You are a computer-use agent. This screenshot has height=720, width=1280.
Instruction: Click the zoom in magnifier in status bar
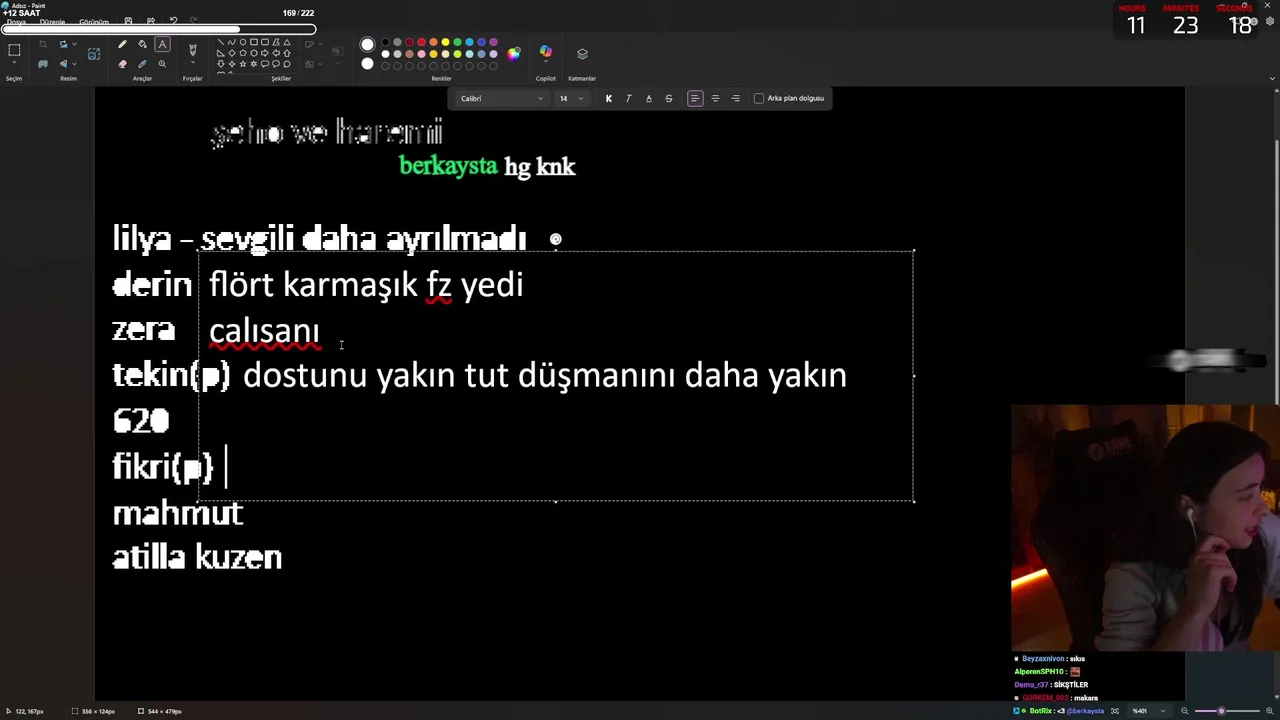tap(1269, 711)
